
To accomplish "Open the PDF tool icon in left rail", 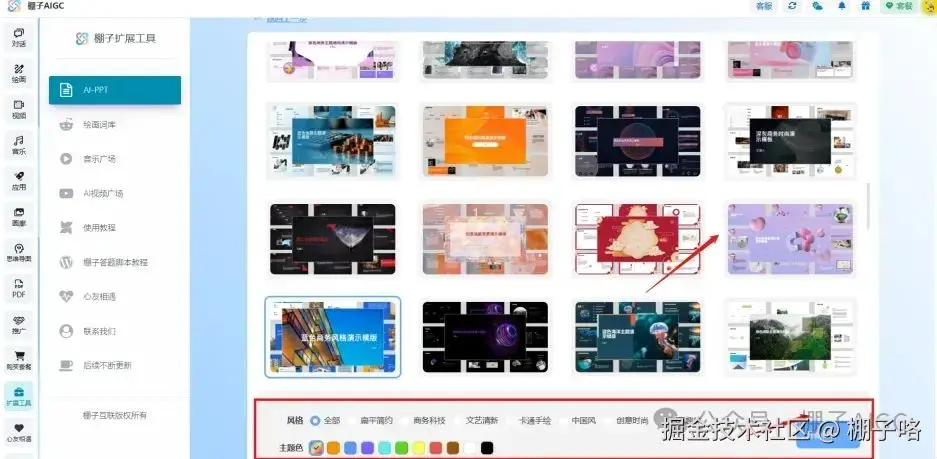I will [19, 289].
